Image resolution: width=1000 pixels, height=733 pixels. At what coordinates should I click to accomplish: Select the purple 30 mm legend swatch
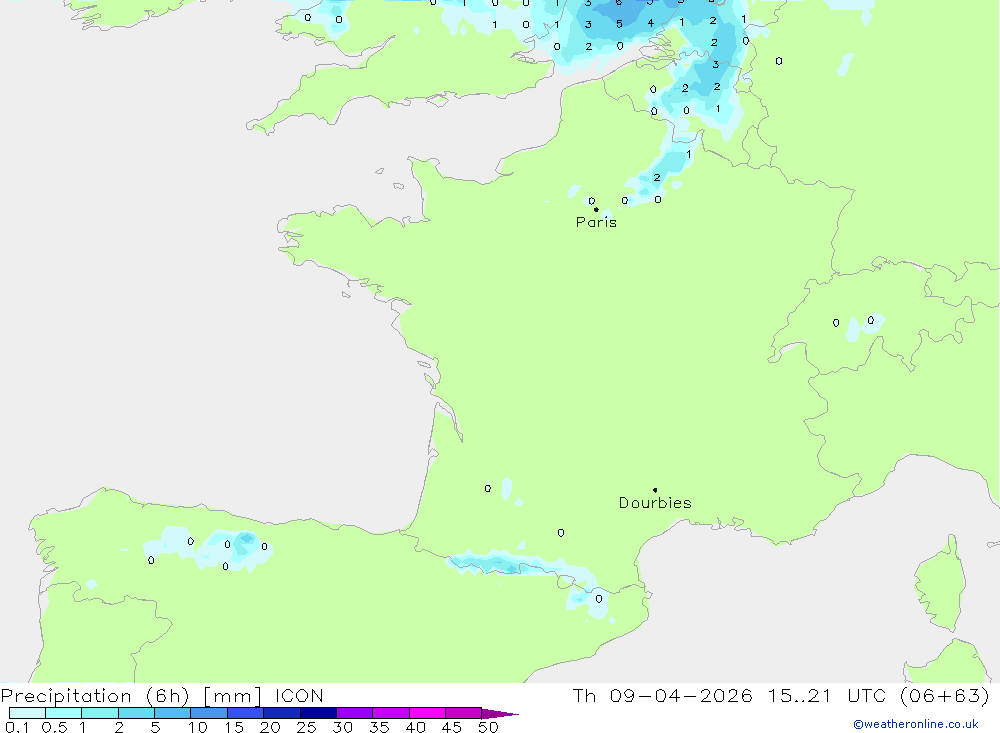[355, 713]
